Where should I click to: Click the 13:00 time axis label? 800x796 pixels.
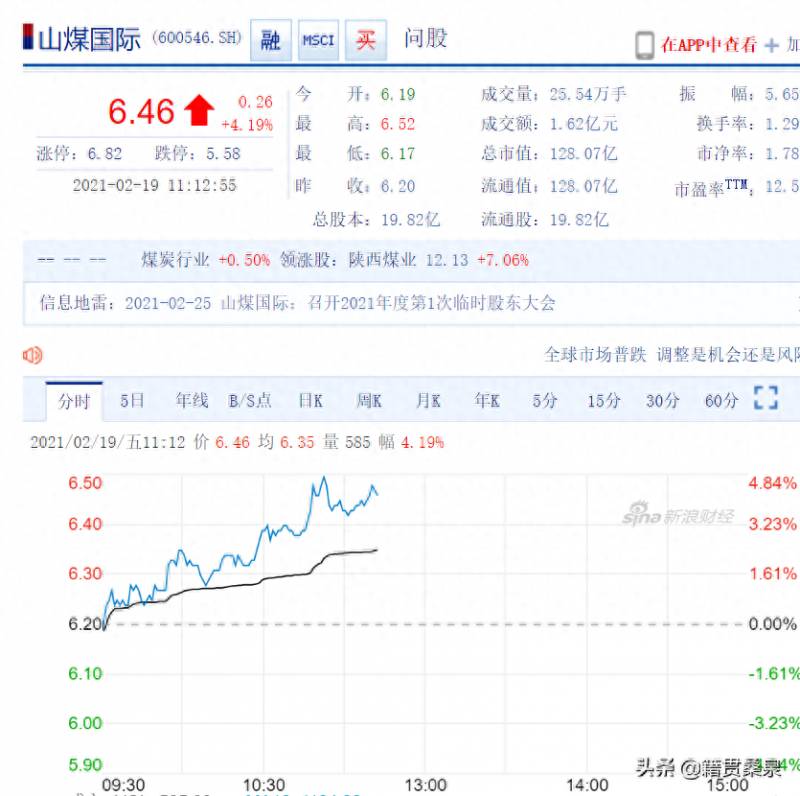tap(426, 785)
